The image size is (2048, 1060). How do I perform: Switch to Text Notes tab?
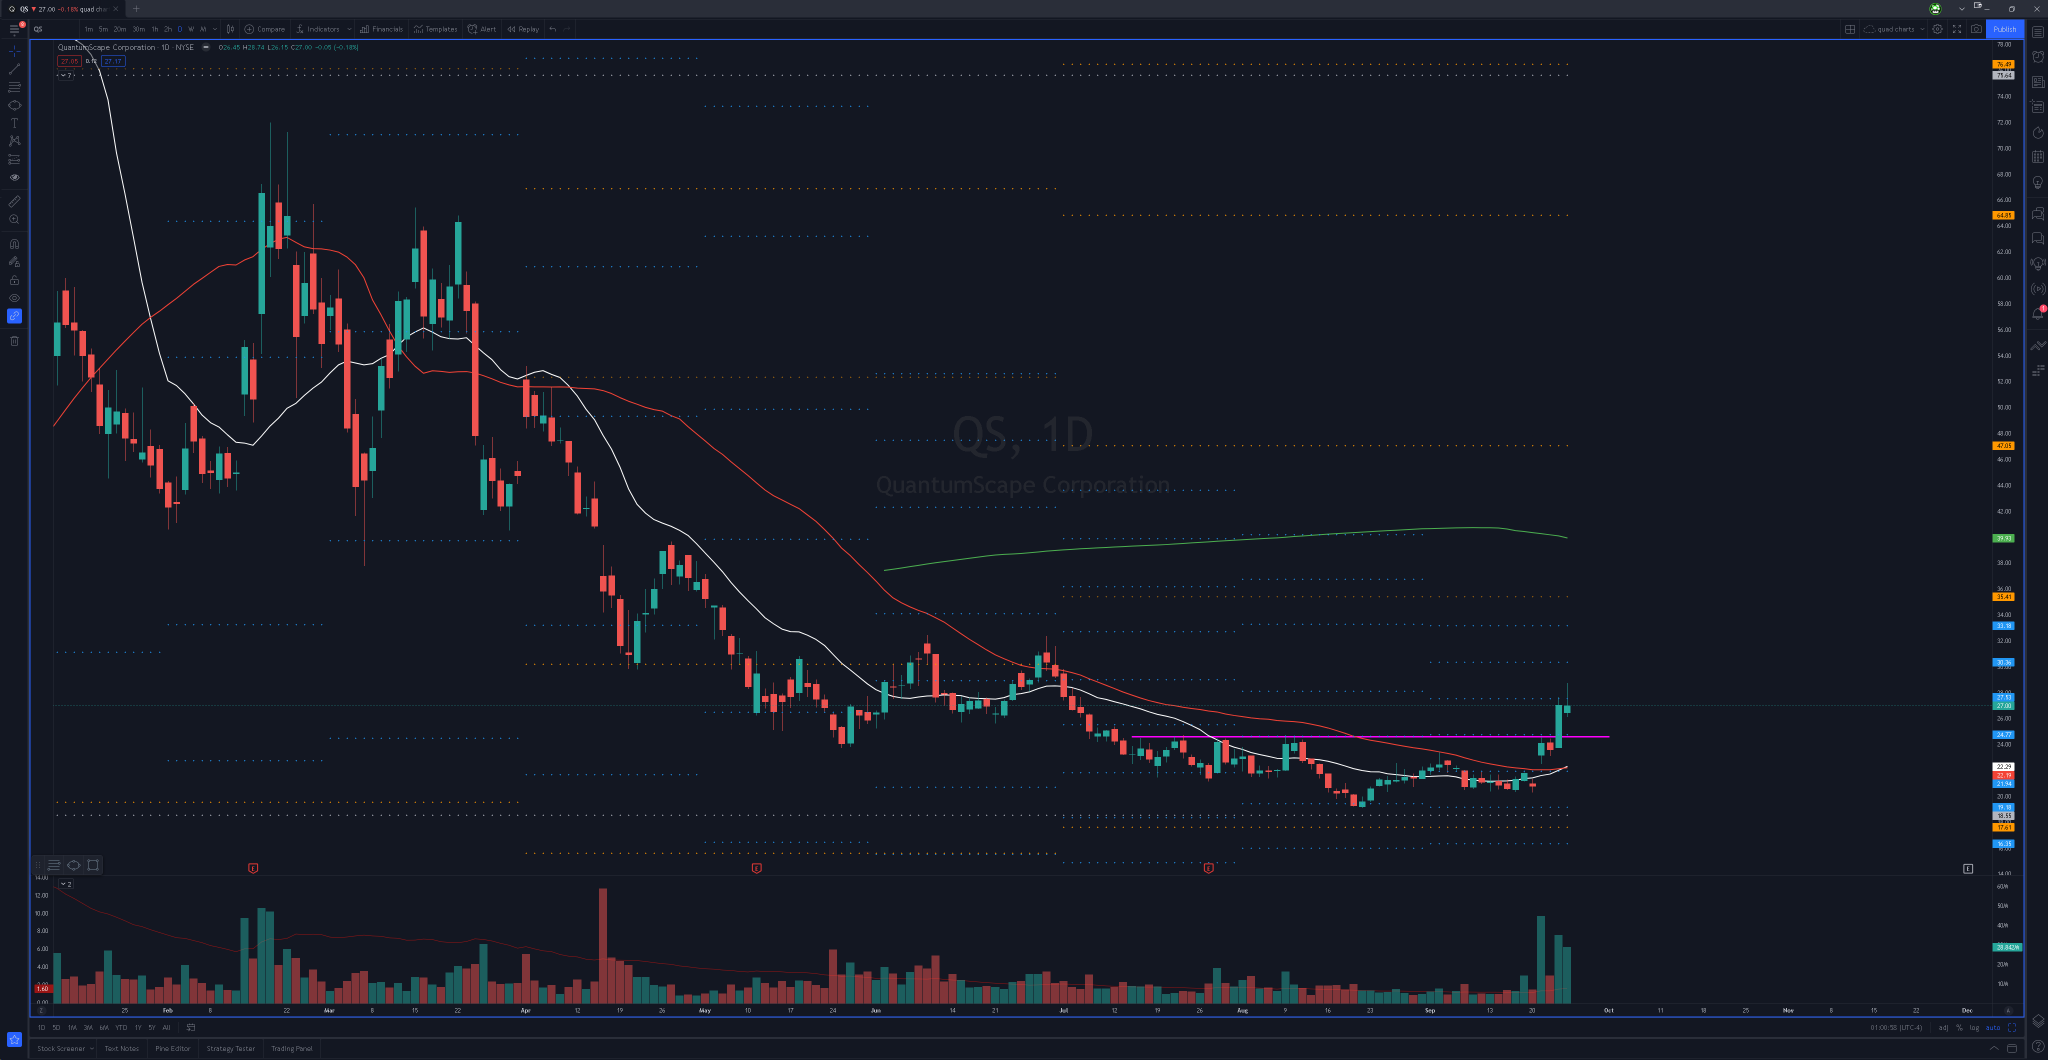tap(122, 1048)
